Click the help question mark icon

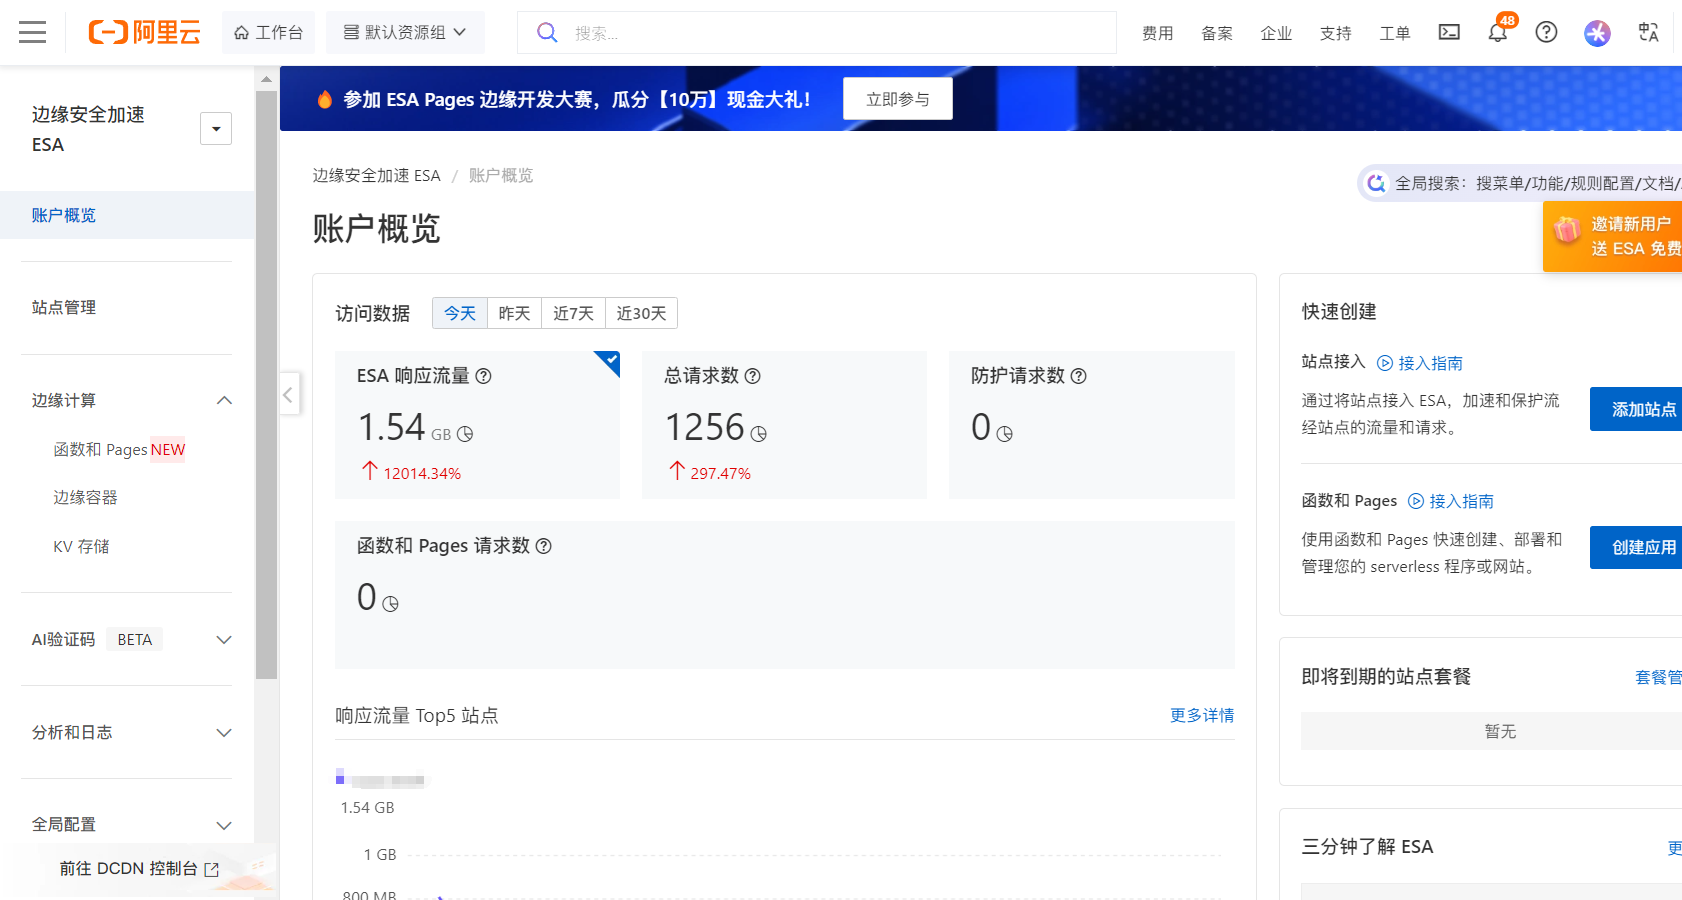point(1546,32)
